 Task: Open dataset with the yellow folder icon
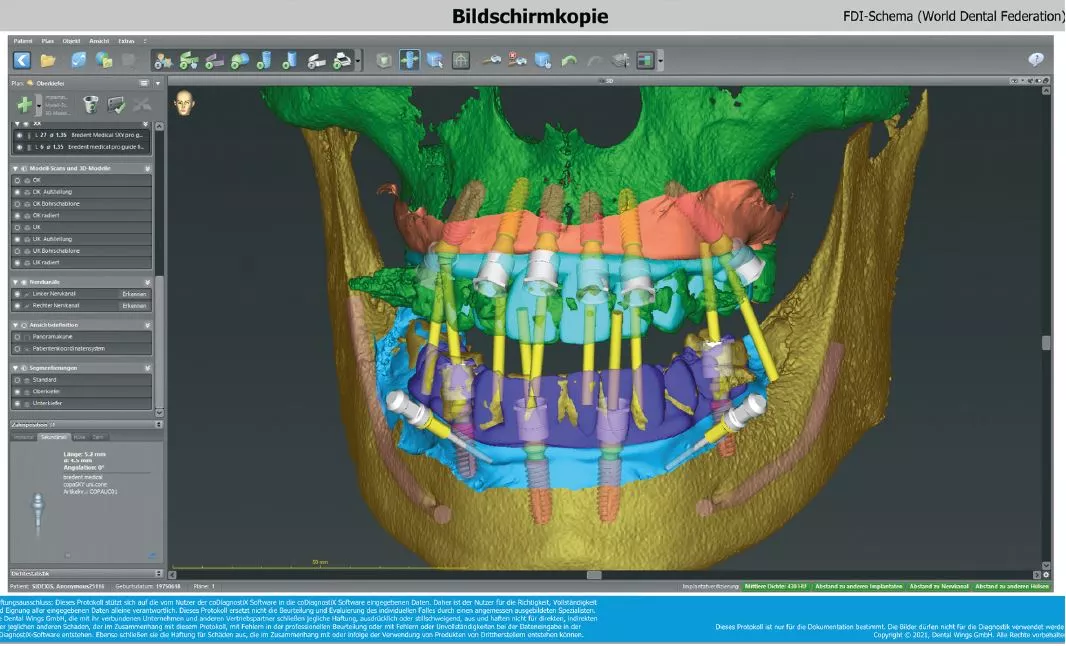(x=47, y=60)
